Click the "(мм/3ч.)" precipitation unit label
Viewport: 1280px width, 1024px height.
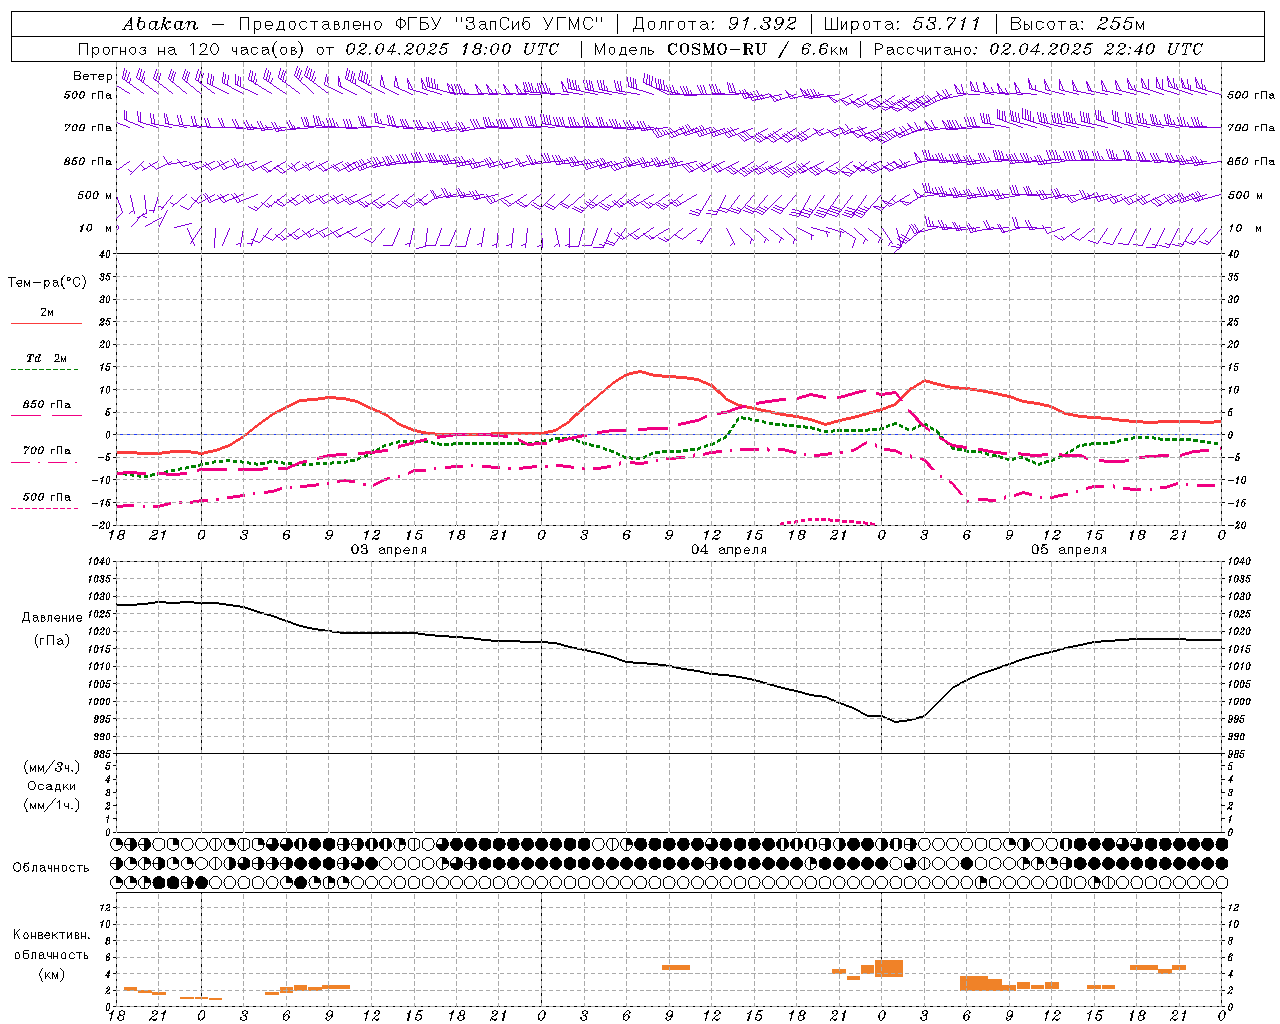point(52,767)
